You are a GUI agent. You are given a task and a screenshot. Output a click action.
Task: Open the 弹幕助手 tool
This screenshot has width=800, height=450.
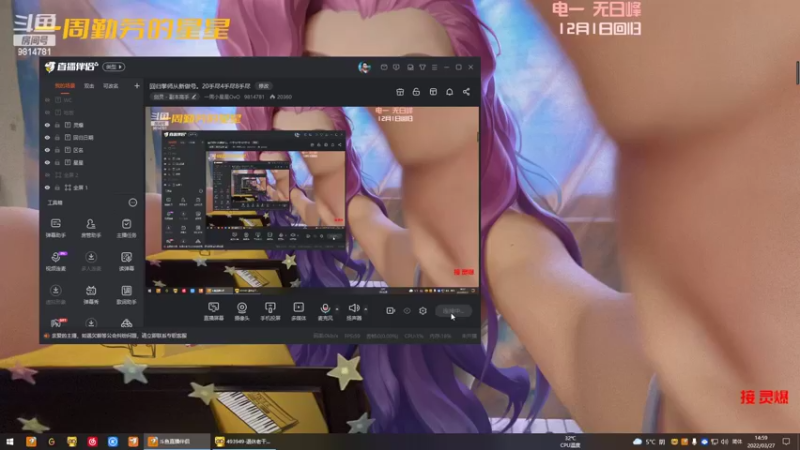[56, 228]
